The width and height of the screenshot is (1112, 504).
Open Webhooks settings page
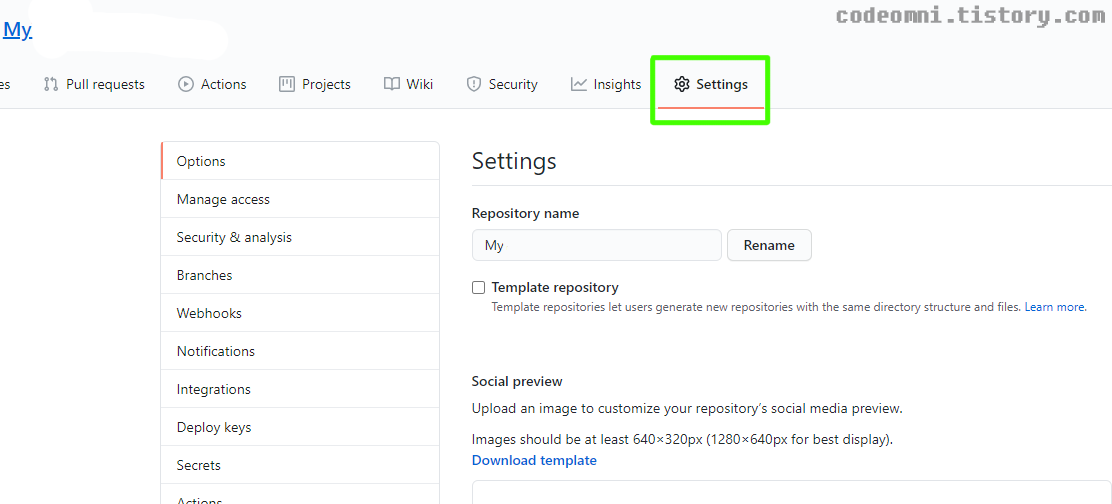click(300, 313)
